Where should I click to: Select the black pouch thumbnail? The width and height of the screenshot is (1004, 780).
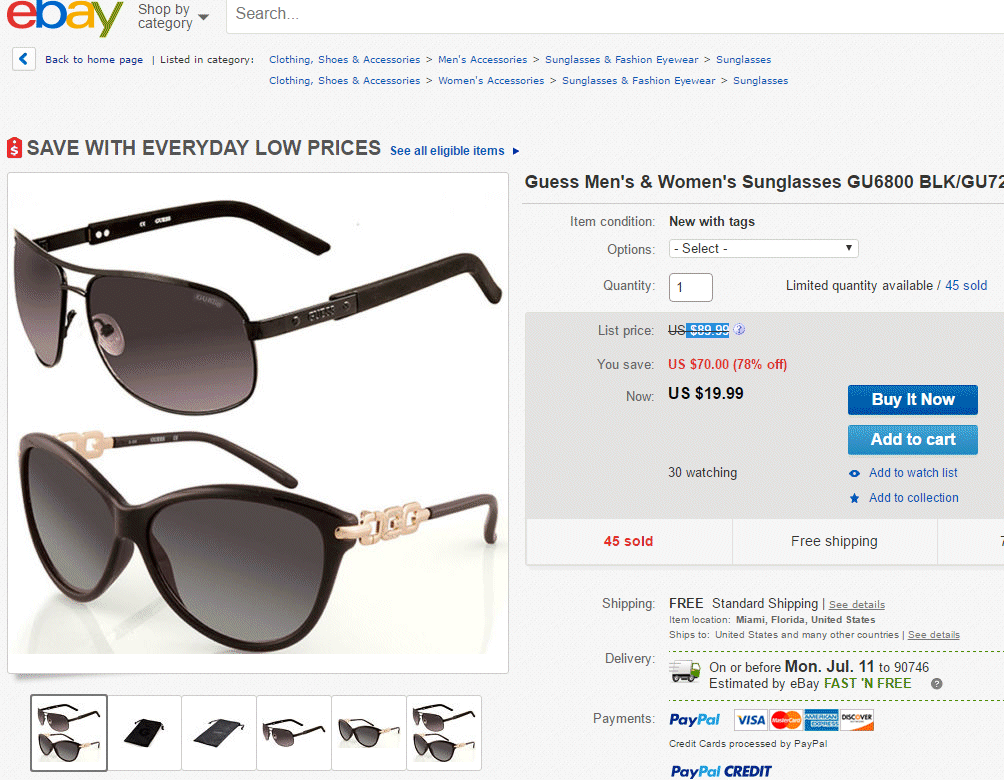pyautogui.click(x=143, y=732)
